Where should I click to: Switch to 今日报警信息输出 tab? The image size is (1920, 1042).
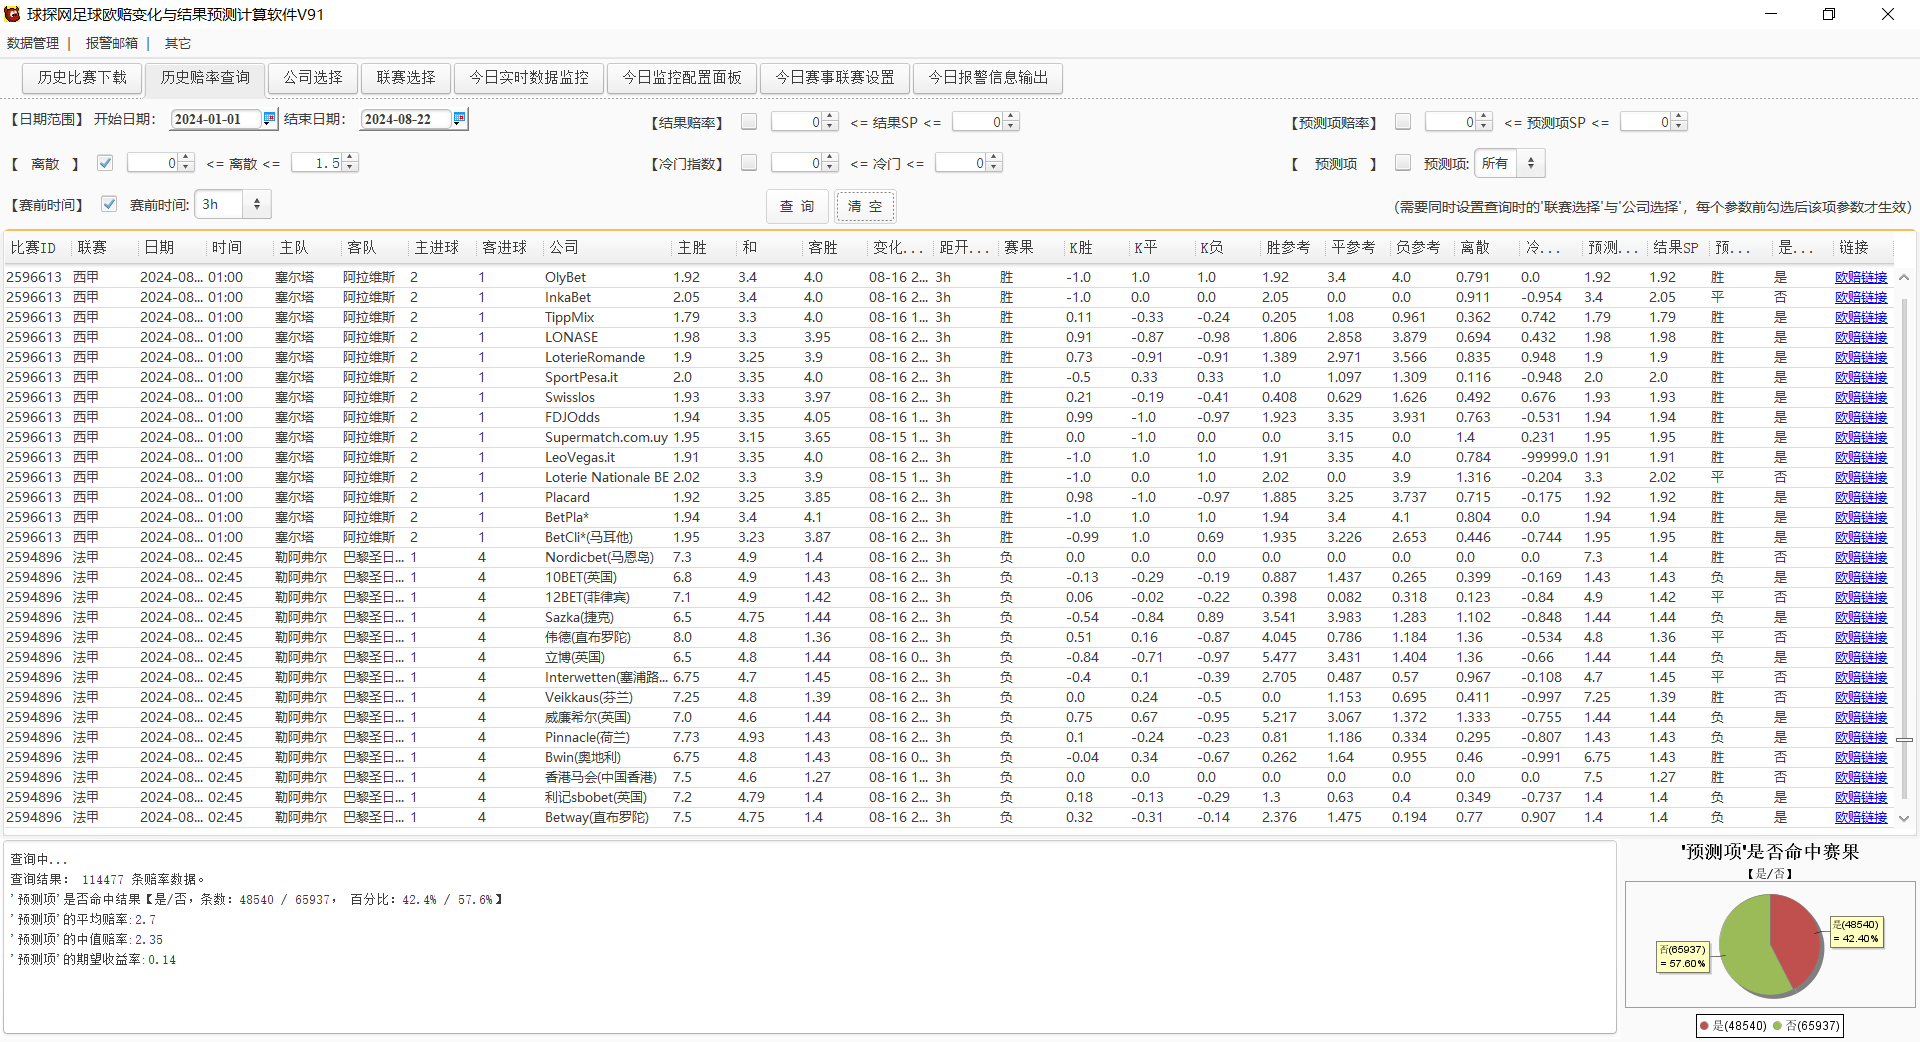tap(988, 77)
